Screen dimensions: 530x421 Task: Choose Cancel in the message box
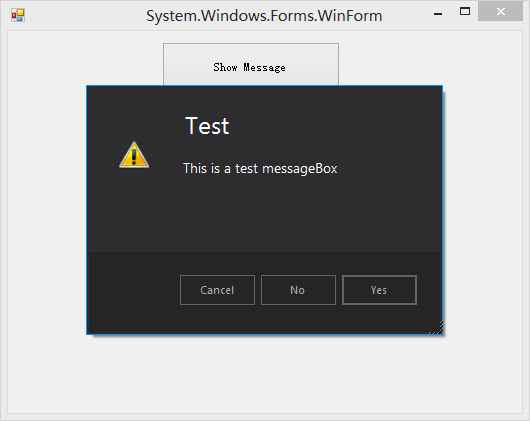pos(217,290)
